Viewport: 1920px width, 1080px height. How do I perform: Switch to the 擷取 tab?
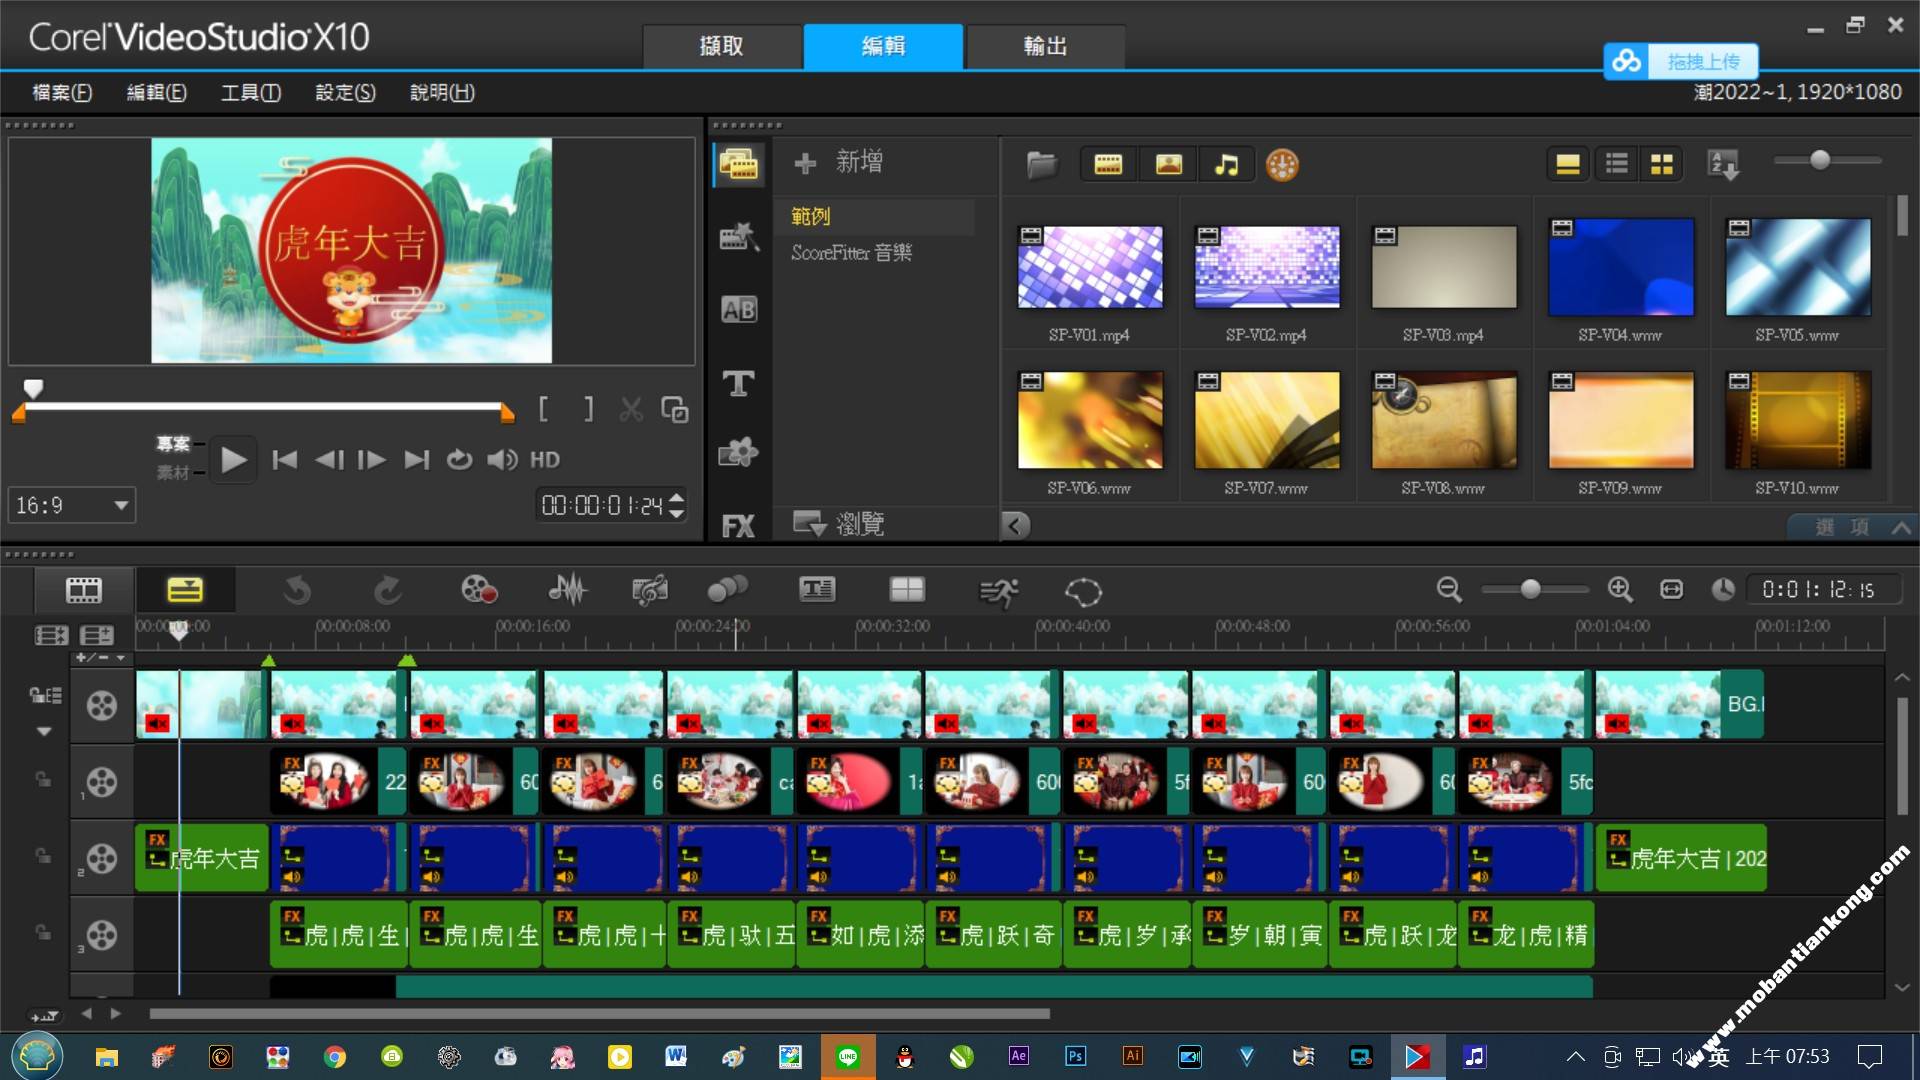pos(722,46)
